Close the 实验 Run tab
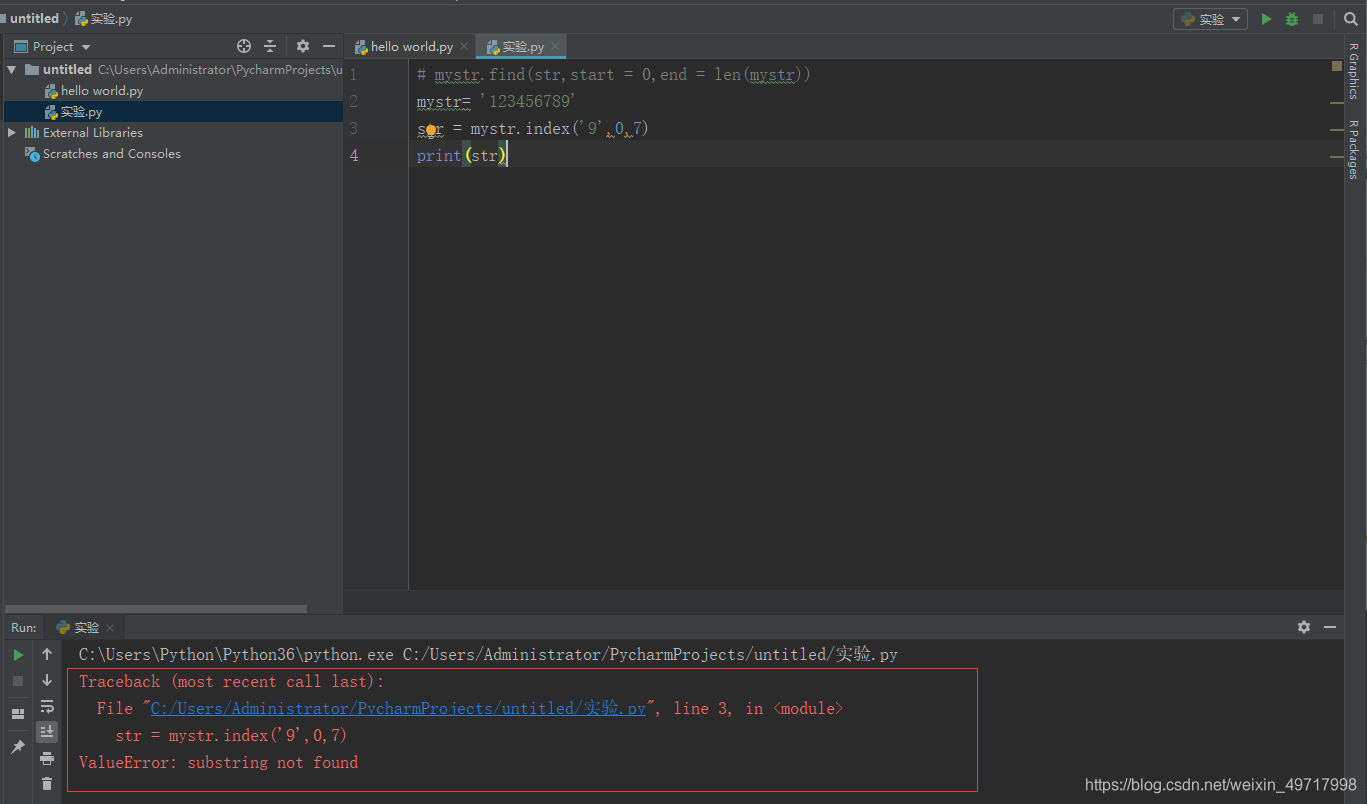Screen dimensions: 1367x804 click(x=110, y=628)
